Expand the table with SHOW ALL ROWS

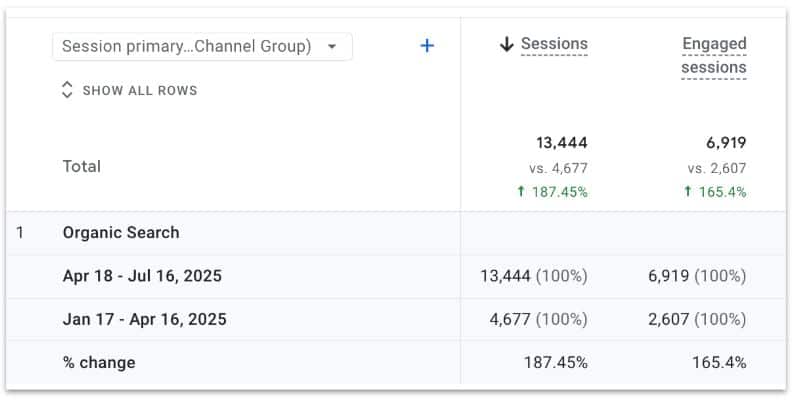(139, 90)
